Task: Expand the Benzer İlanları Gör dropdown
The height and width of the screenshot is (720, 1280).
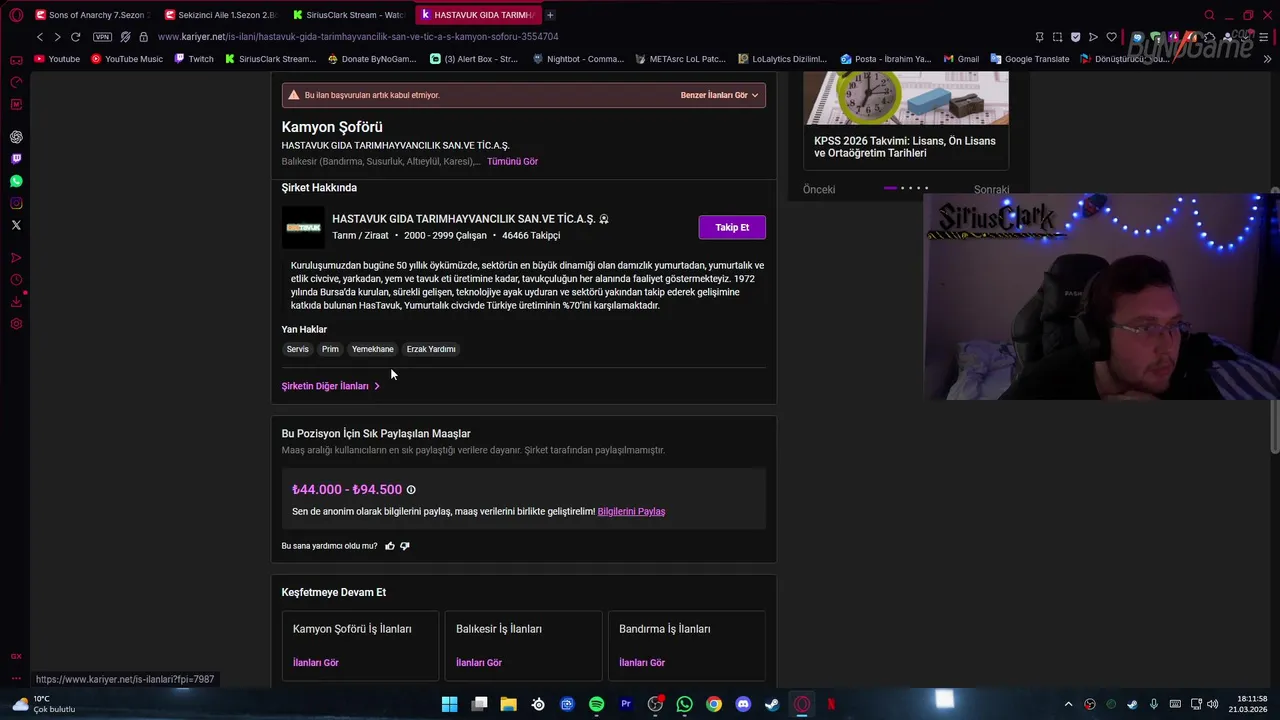Action: point(719,95)
